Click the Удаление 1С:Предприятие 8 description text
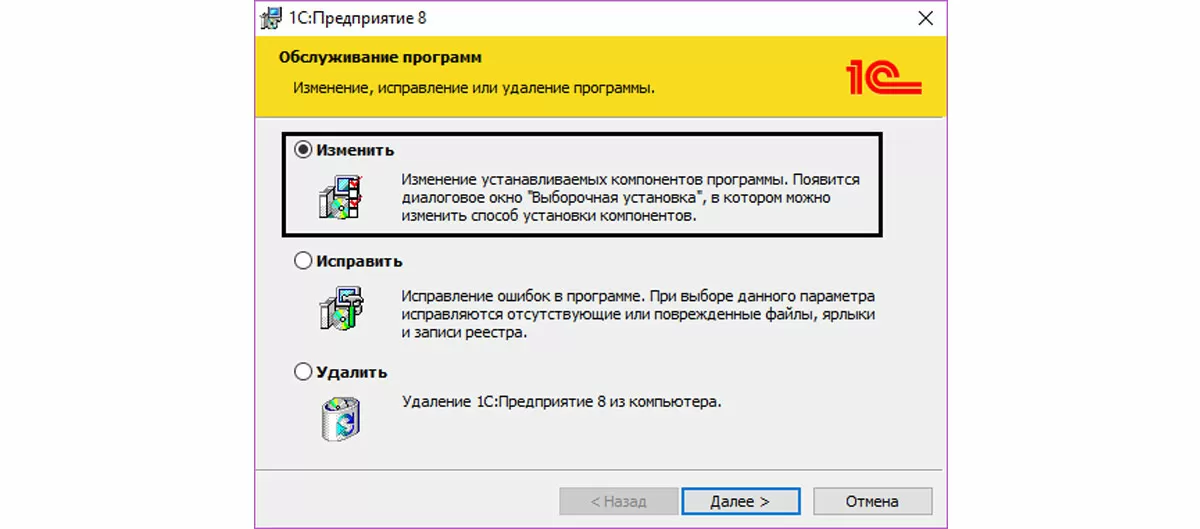 click(x=561, y=402)
